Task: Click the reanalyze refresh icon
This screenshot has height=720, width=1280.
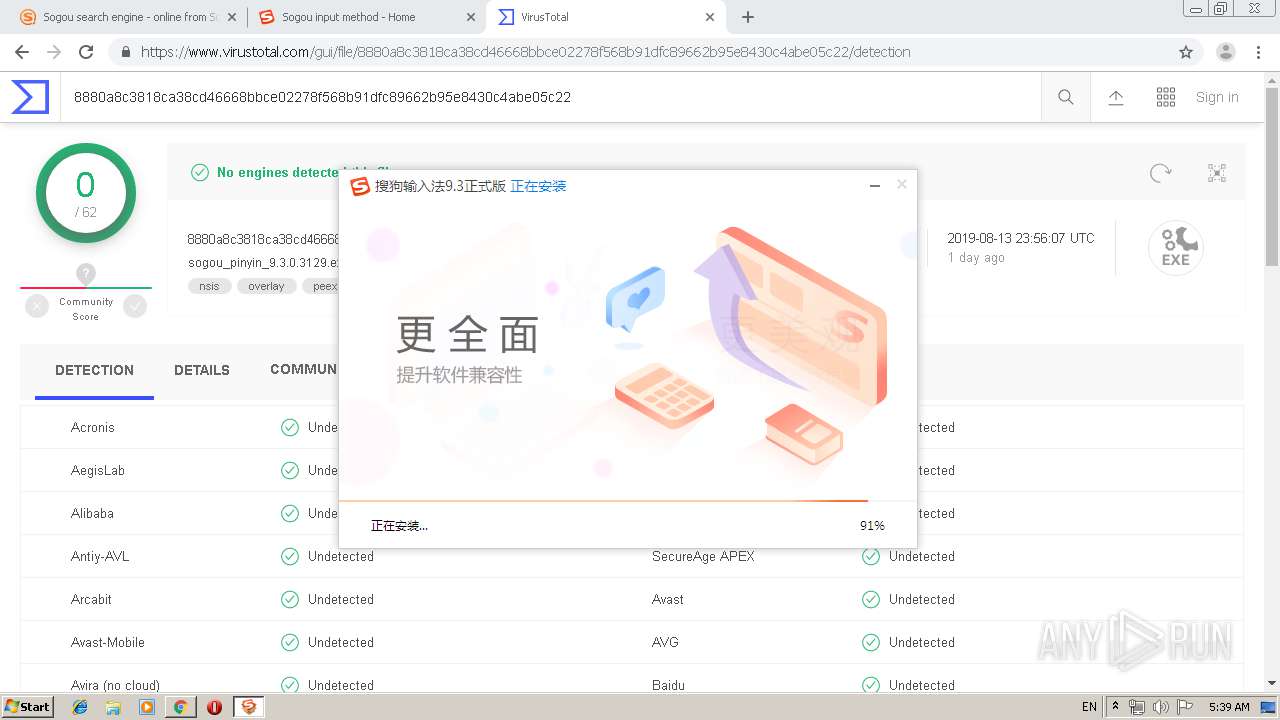Action: [x=1161, y=173]
